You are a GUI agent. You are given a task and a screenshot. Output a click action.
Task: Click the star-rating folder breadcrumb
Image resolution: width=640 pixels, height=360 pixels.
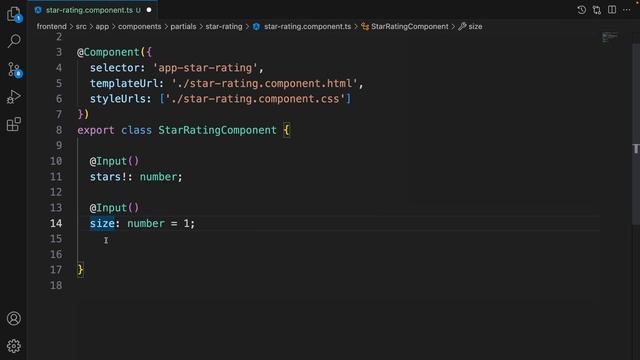224,27
